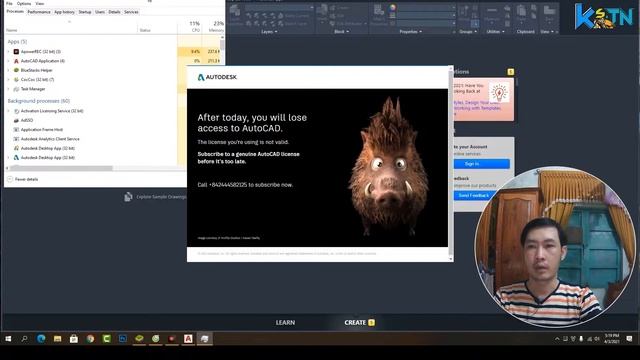Screen dimensions: 640x360
Task: Click Fewer details in Task Manager
Action: [x=23, y=179]
